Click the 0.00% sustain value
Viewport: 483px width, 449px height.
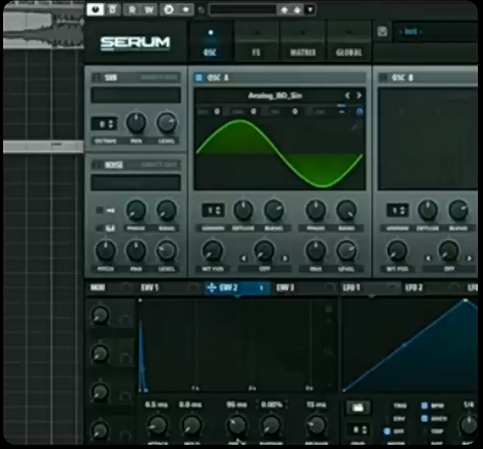click(272, 405)
